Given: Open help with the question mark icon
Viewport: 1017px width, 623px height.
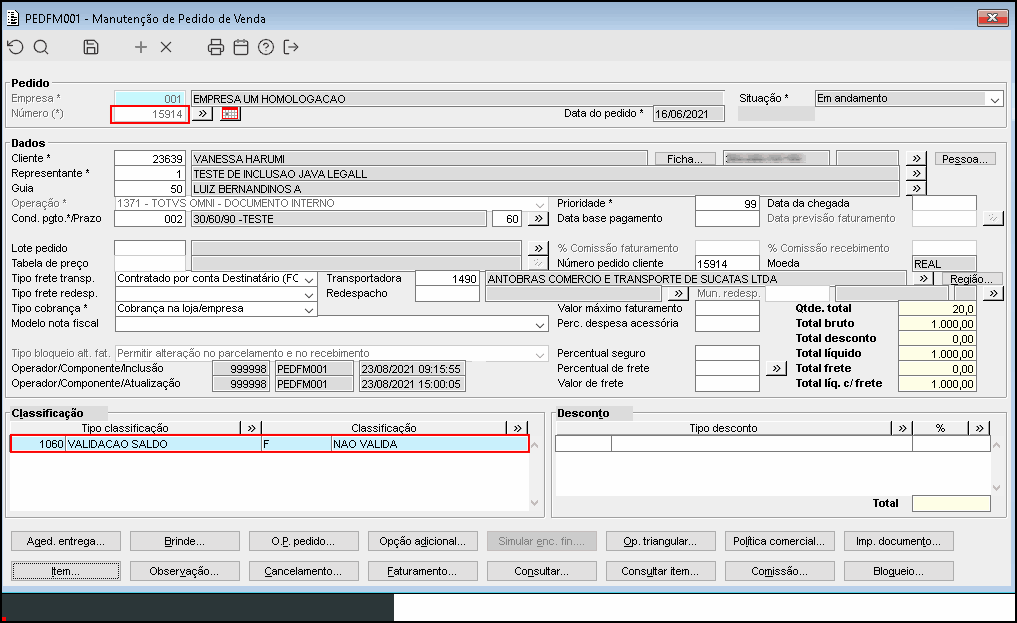Looking at the screenshot, I should 266,47.
